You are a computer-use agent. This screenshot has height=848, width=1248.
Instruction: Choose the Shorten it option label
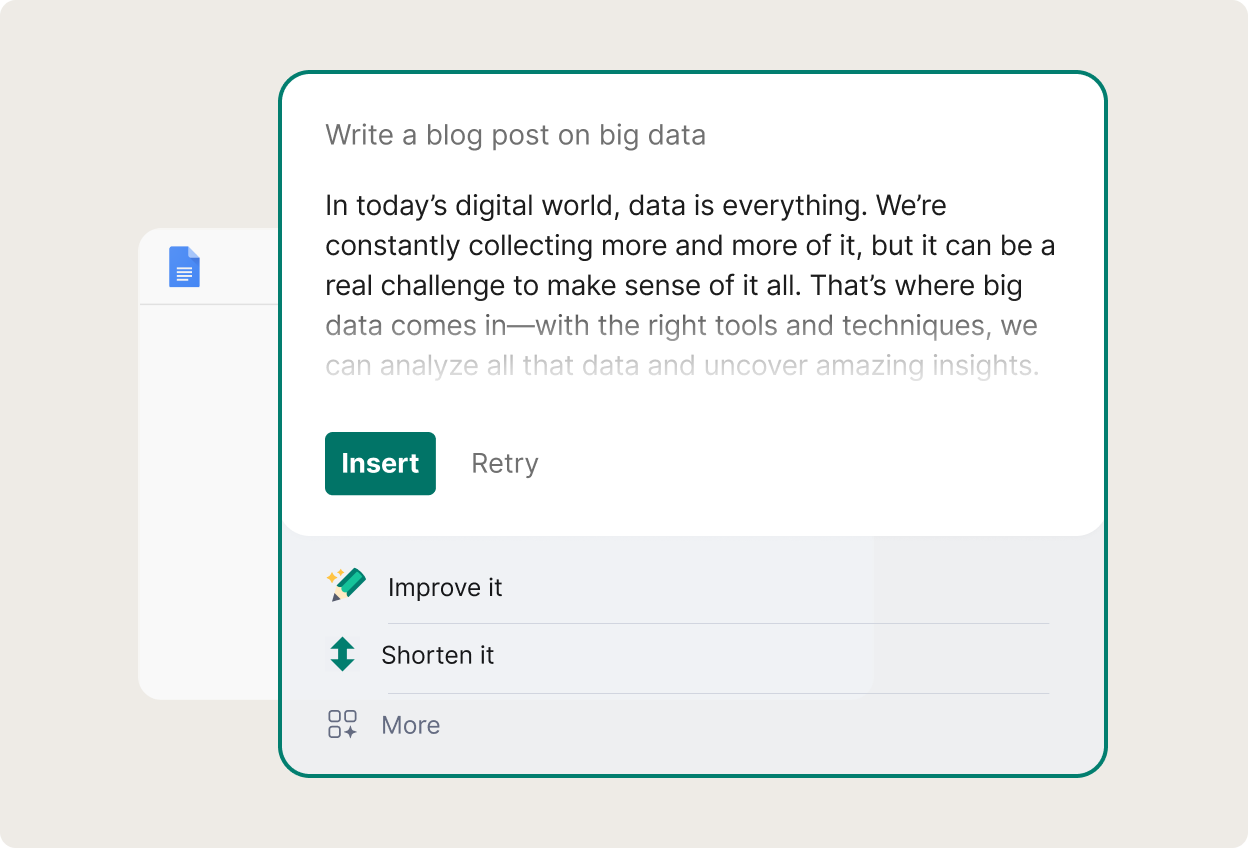click(438, 655)
